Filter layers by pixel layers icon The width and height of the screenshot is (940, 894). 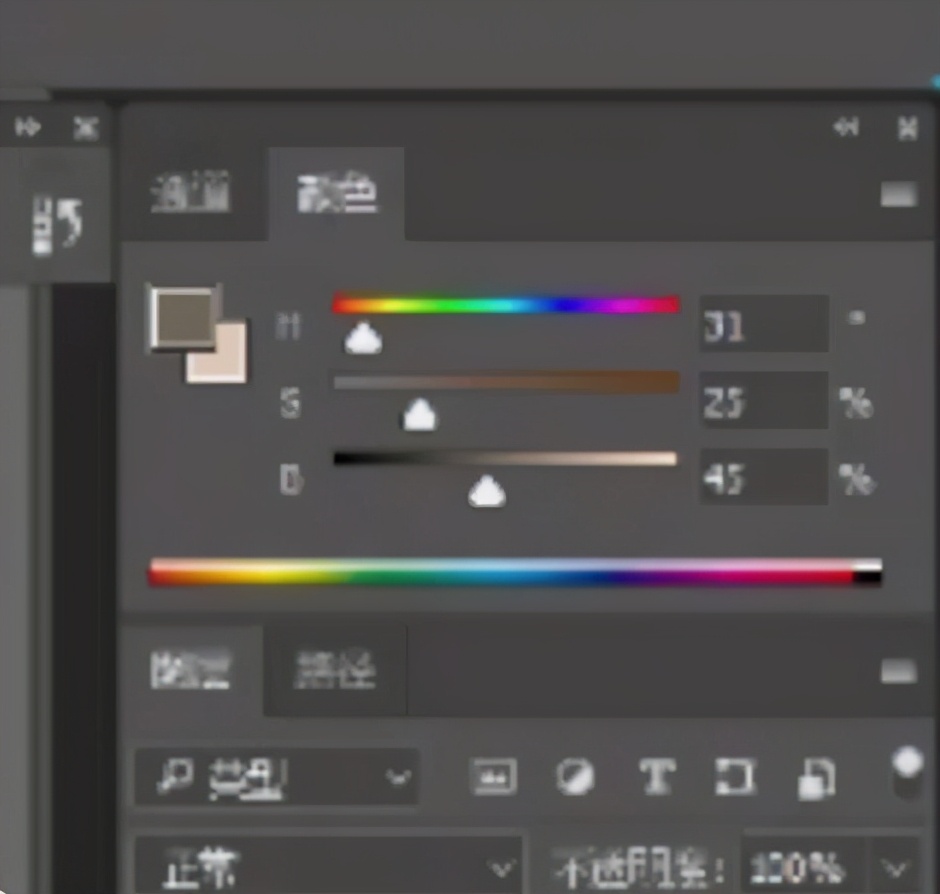pos(494,777)
